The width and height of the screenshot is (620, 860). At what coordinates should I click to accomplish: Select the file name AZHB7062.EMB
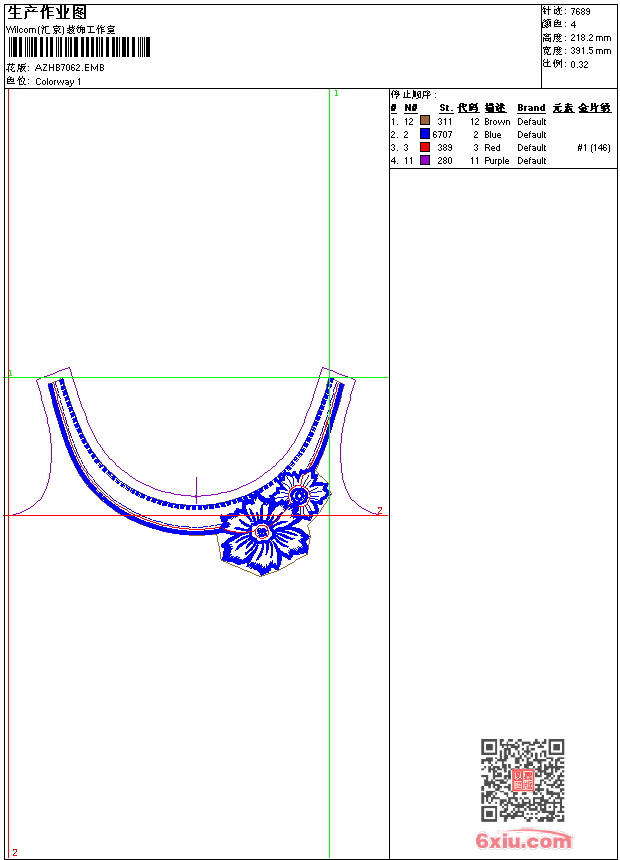[70, 68]
